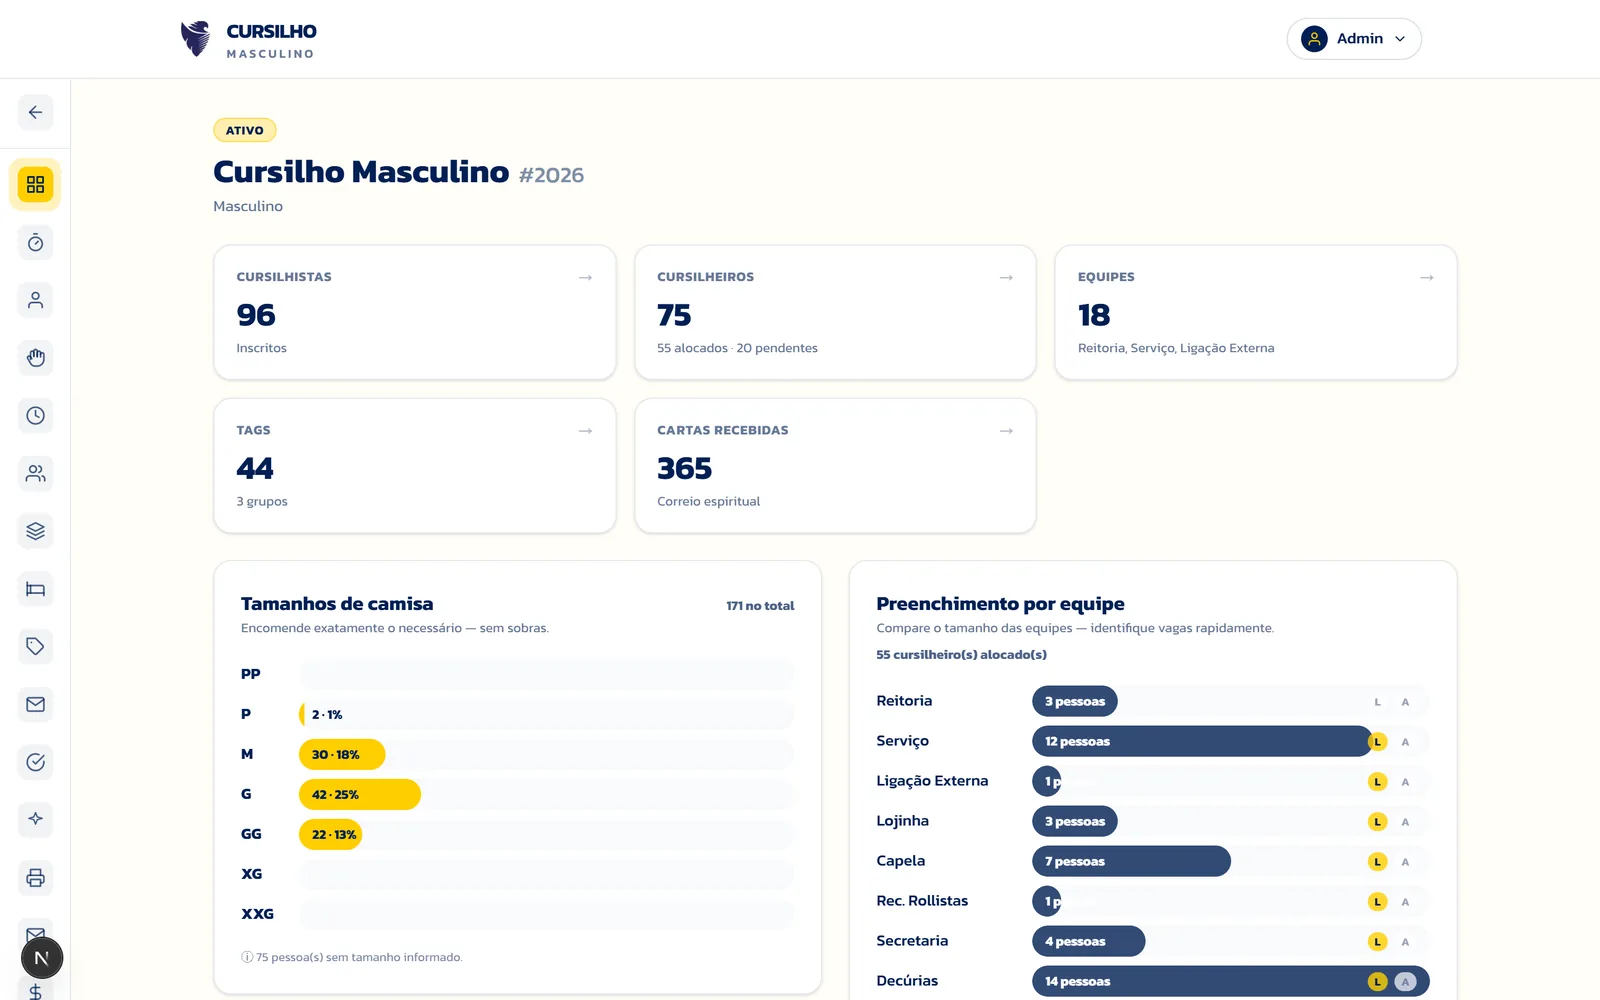Click the back arrow sidebar button
Image resolution: width=1600 pixels, height=1000 pixels.
tap(35, 112)
